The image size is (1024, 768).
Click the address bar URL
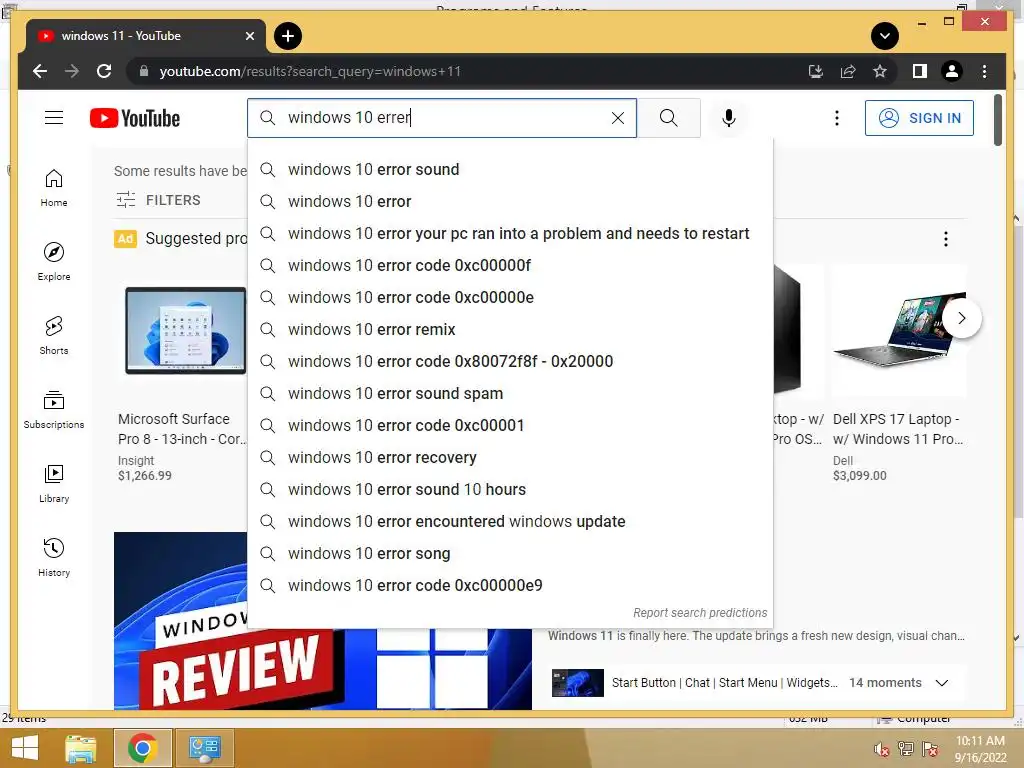pos(310,71)
